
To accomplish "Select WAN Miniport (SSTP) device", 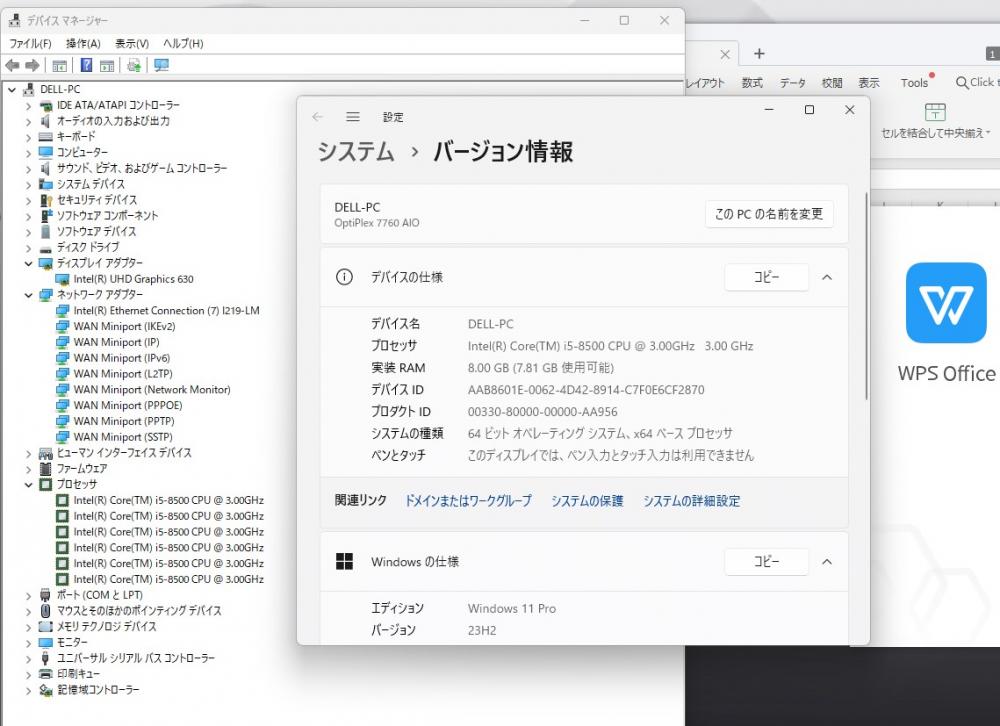I will [123, 437].
